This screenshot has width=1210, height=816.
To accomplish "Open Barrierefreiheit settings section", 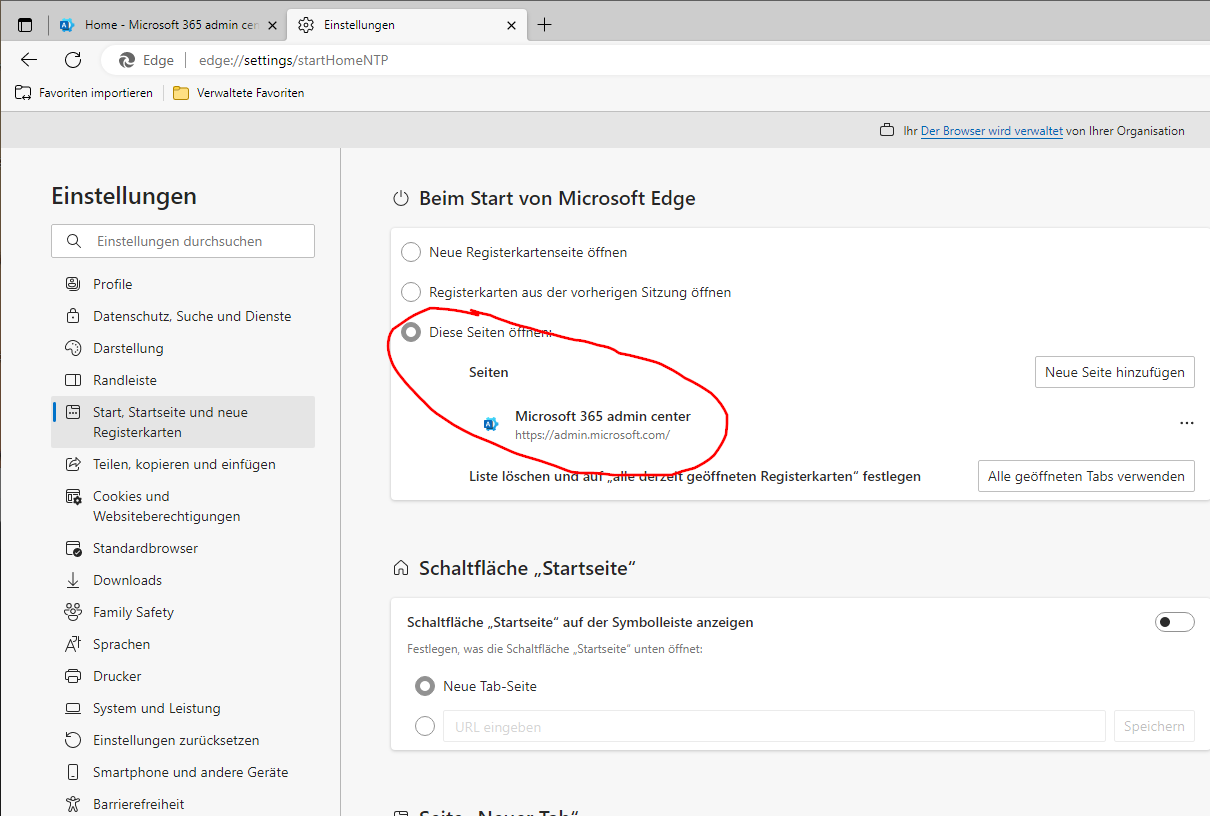I will (183, 804).
